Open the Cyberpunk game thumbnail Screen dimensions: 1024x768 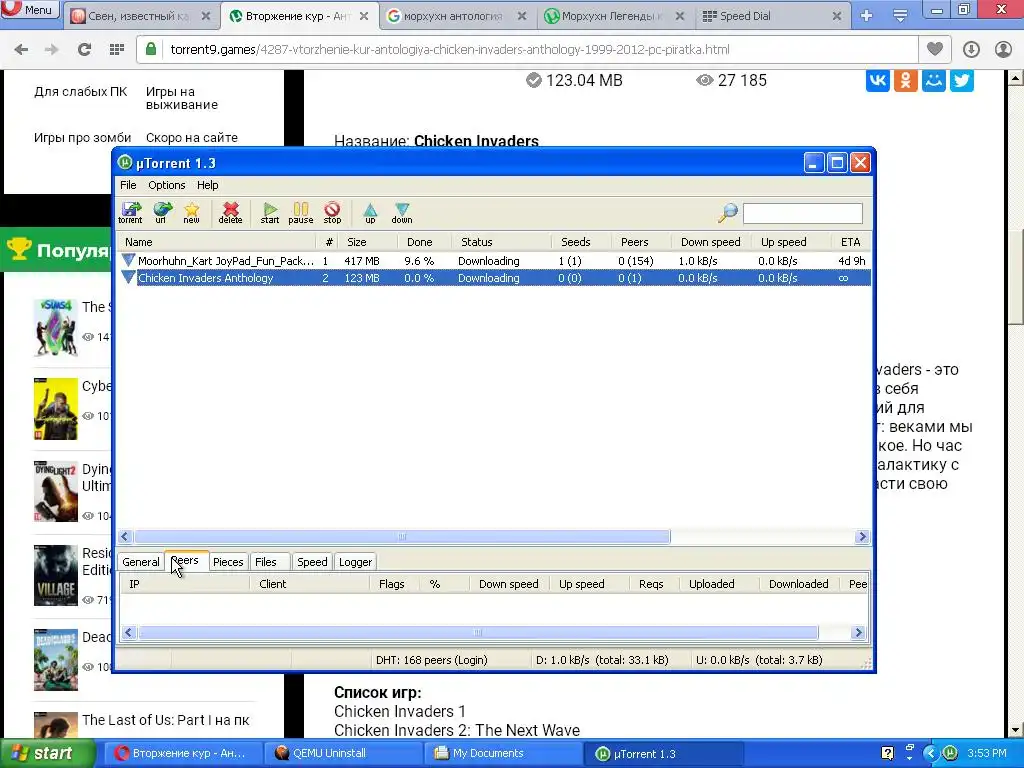56,409
